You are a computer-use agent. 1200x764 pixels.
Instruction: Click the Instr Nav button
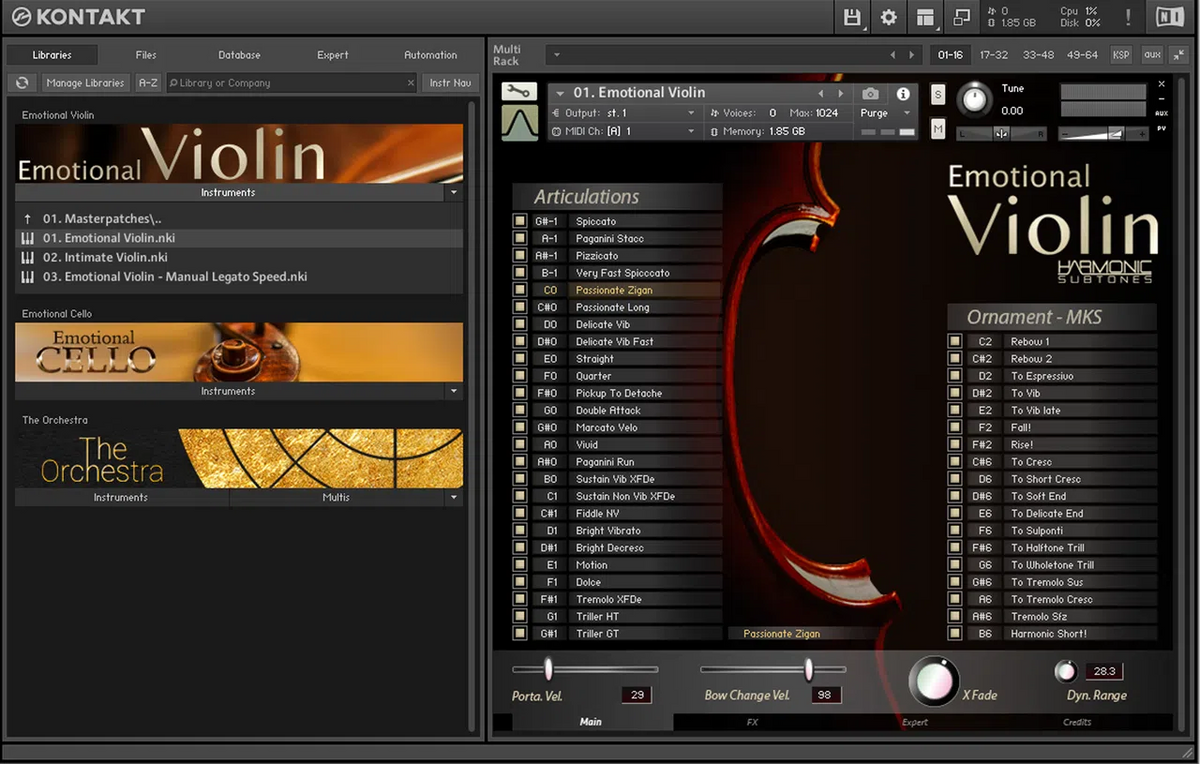[x=449, y=83]
